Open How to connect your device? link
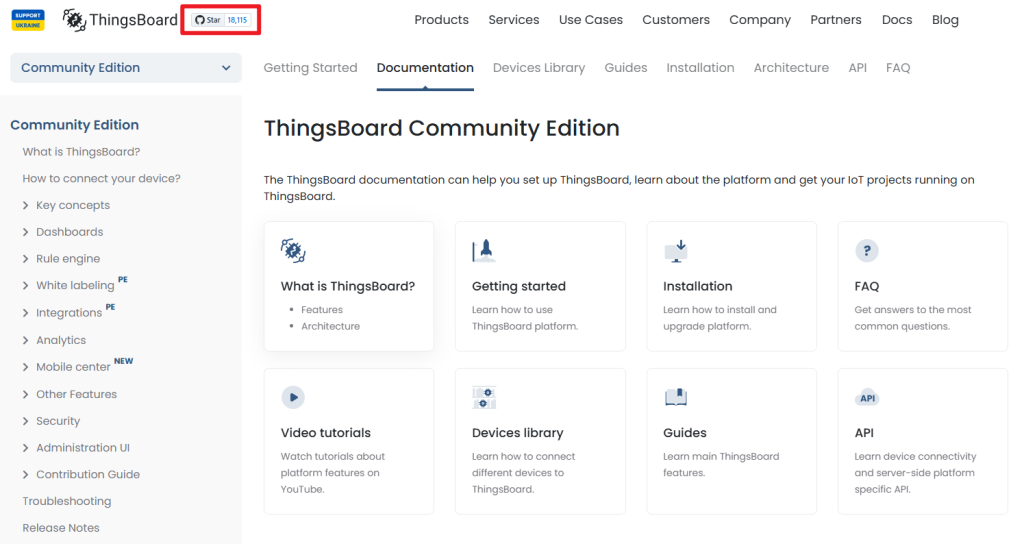The width and height of the screenshot is (1024, 544). tap(101, 178)
